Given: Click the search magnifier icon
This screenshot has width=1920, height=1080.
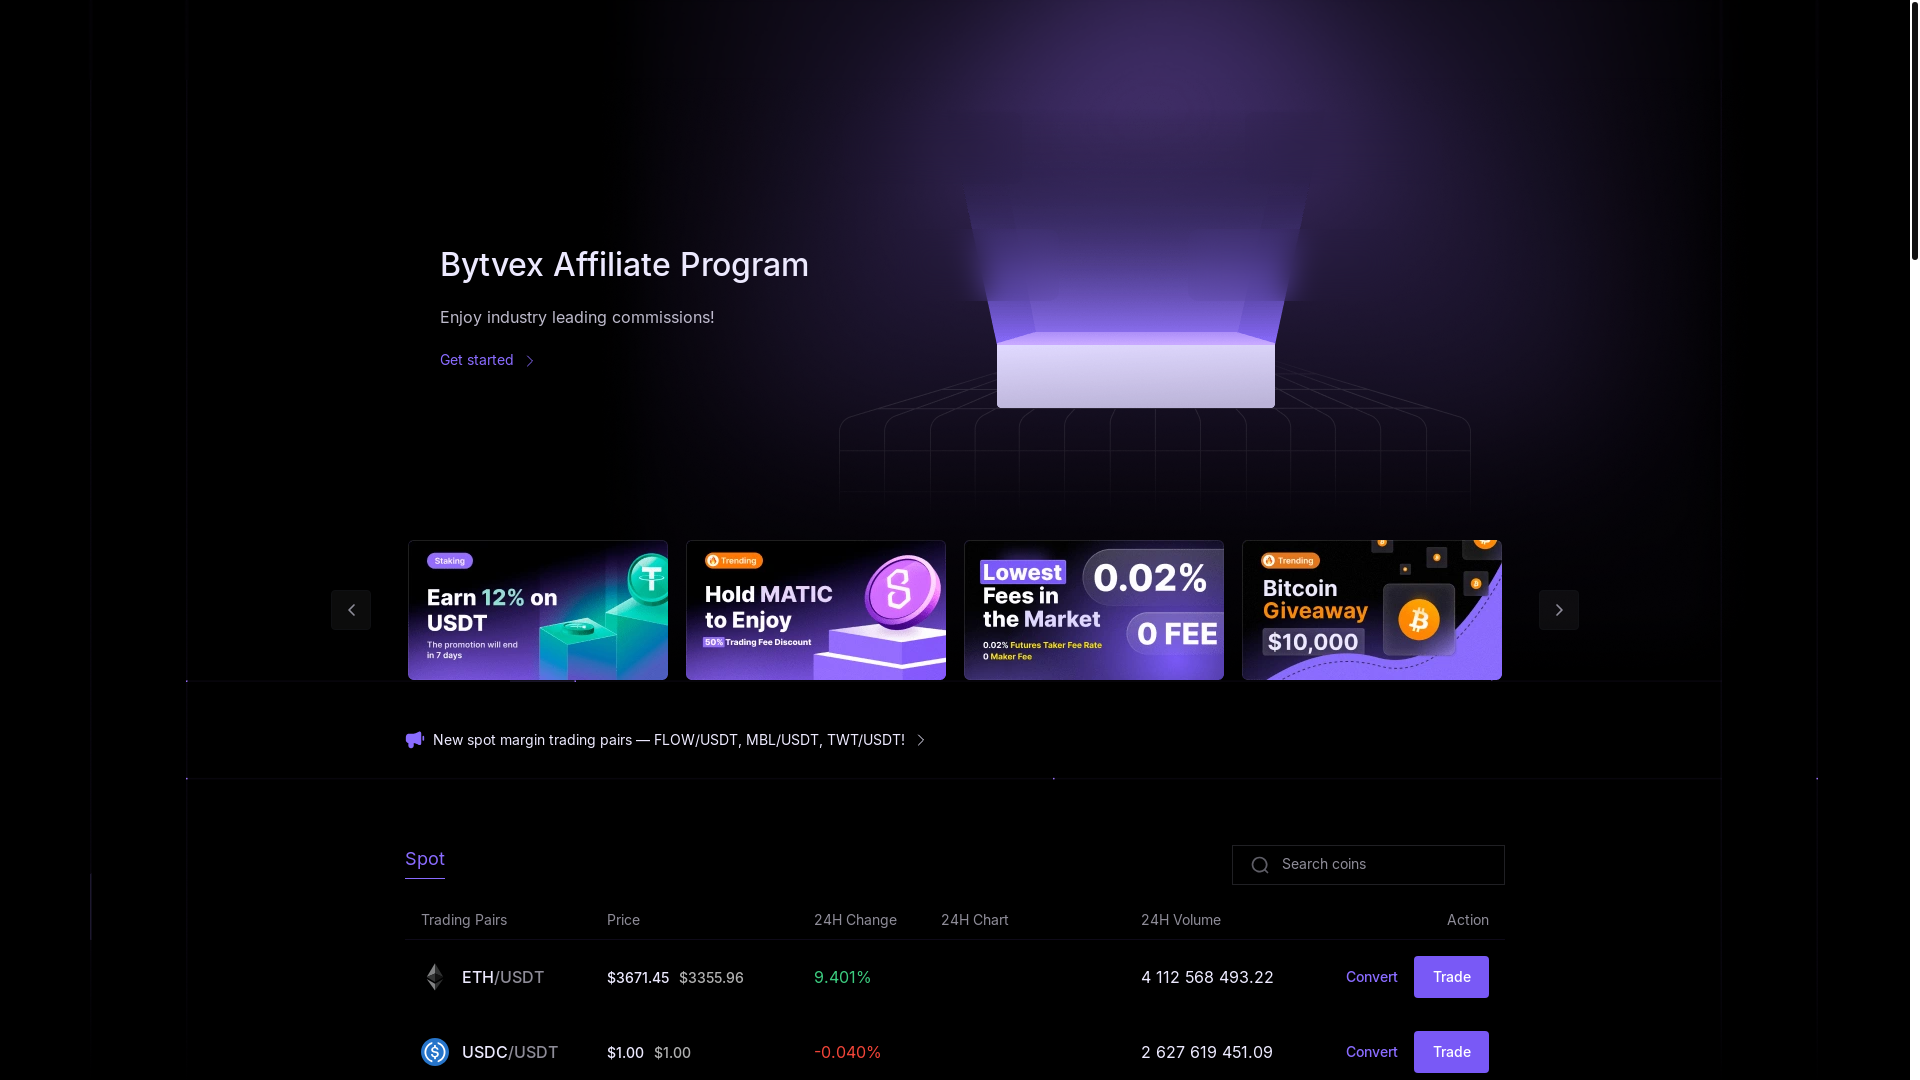Looking at the screenshot, I should [x=1260, y=865].
